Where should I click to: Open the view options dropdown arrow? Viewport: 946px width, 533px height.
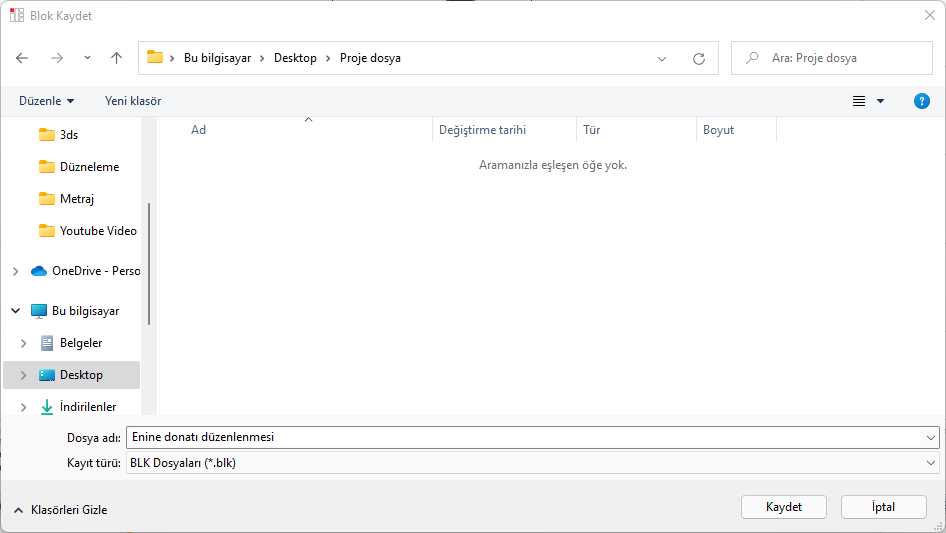pos(880,101)
